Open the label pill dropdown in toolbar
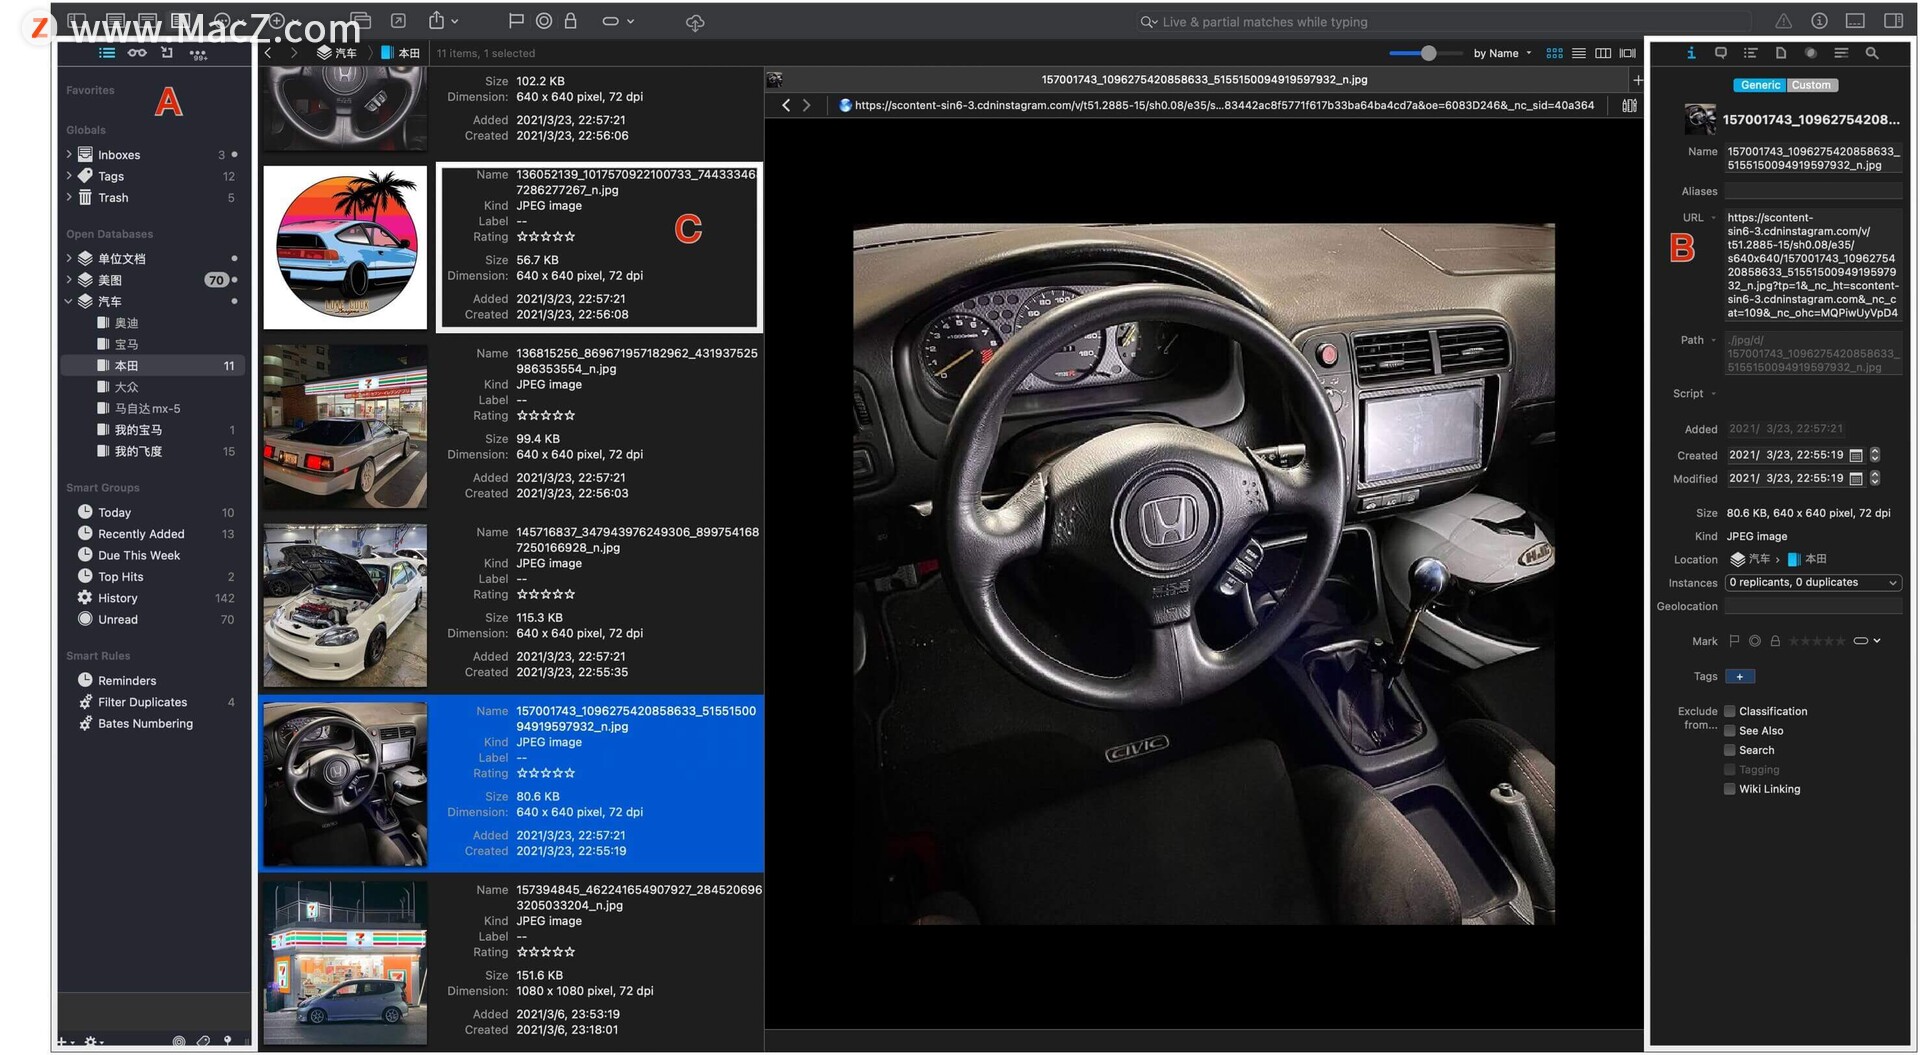This screenshot has width=1920, height=1055. tap(618, 21)
